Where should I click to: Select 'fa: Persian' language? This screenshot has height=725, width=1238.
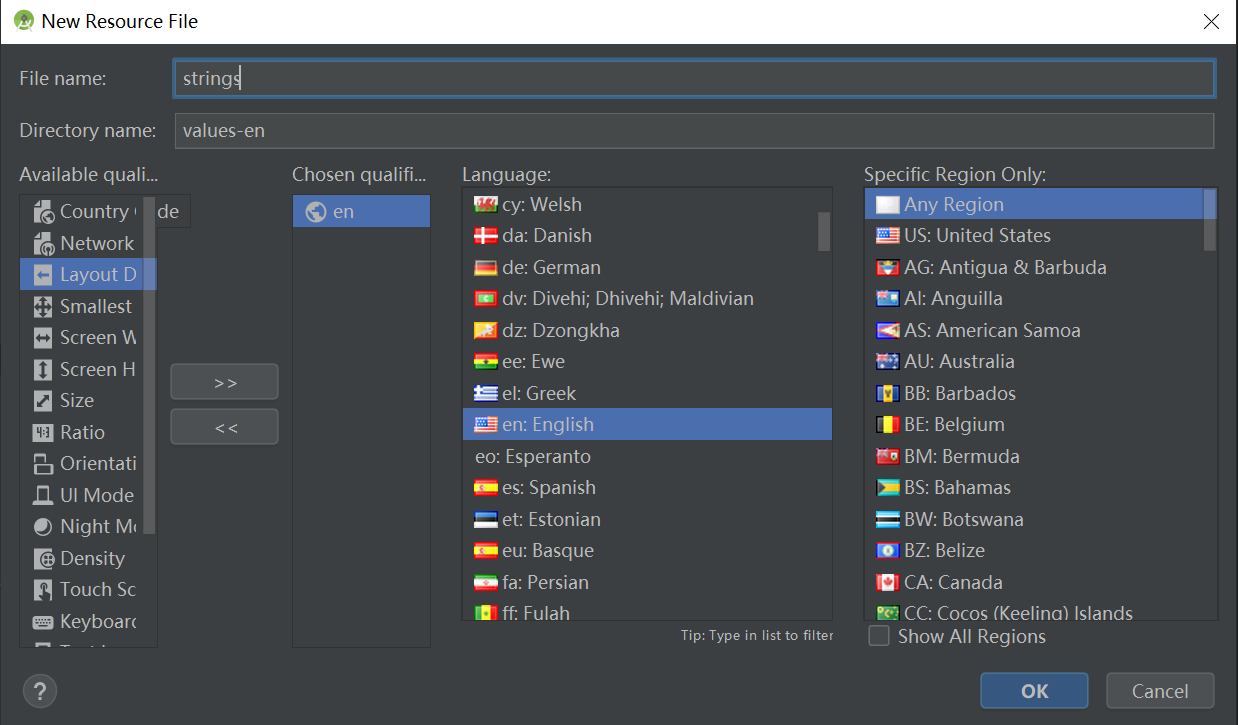647,582
